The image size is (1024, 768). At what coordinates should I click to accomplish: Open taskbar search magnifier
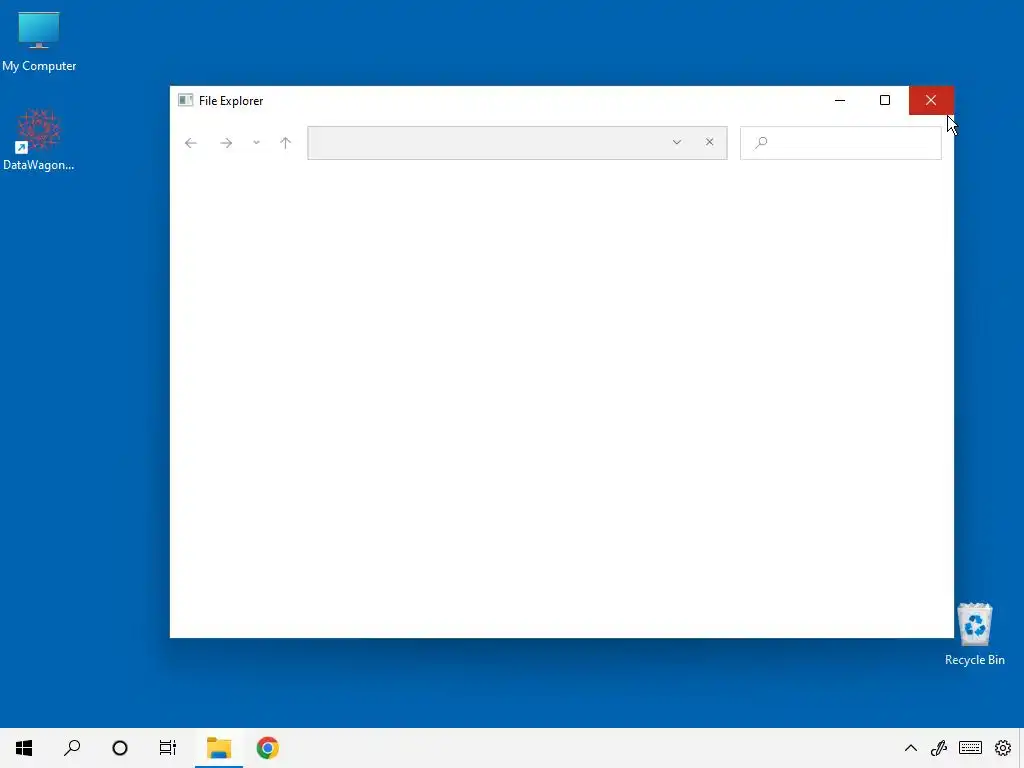[x=72, y=748]
